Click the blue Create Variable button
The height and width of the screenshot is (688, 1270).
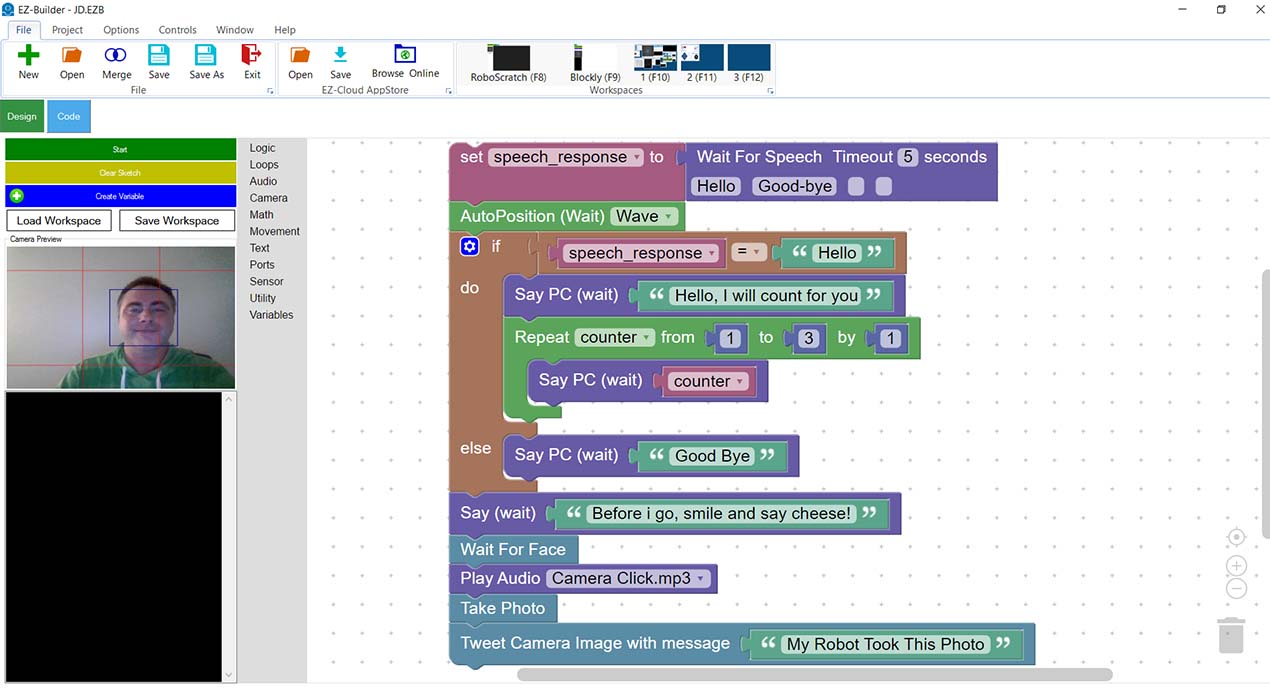pos(120,196)
